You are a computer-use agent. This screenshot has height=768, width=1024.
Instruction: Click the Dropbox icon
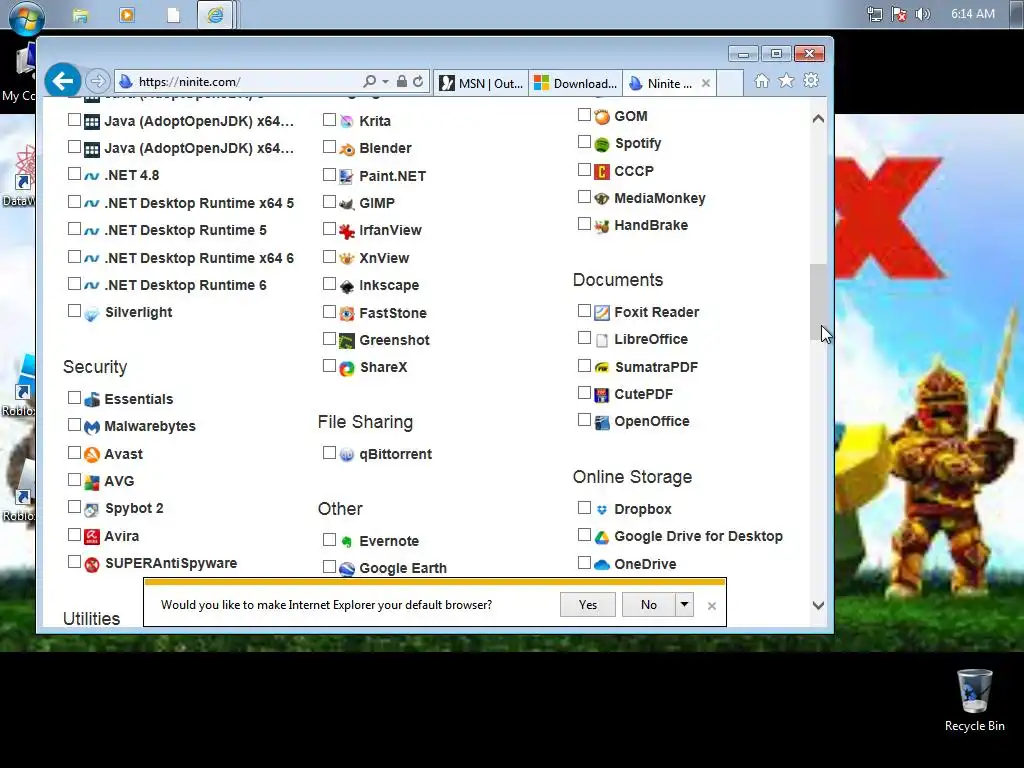[601, 509]
